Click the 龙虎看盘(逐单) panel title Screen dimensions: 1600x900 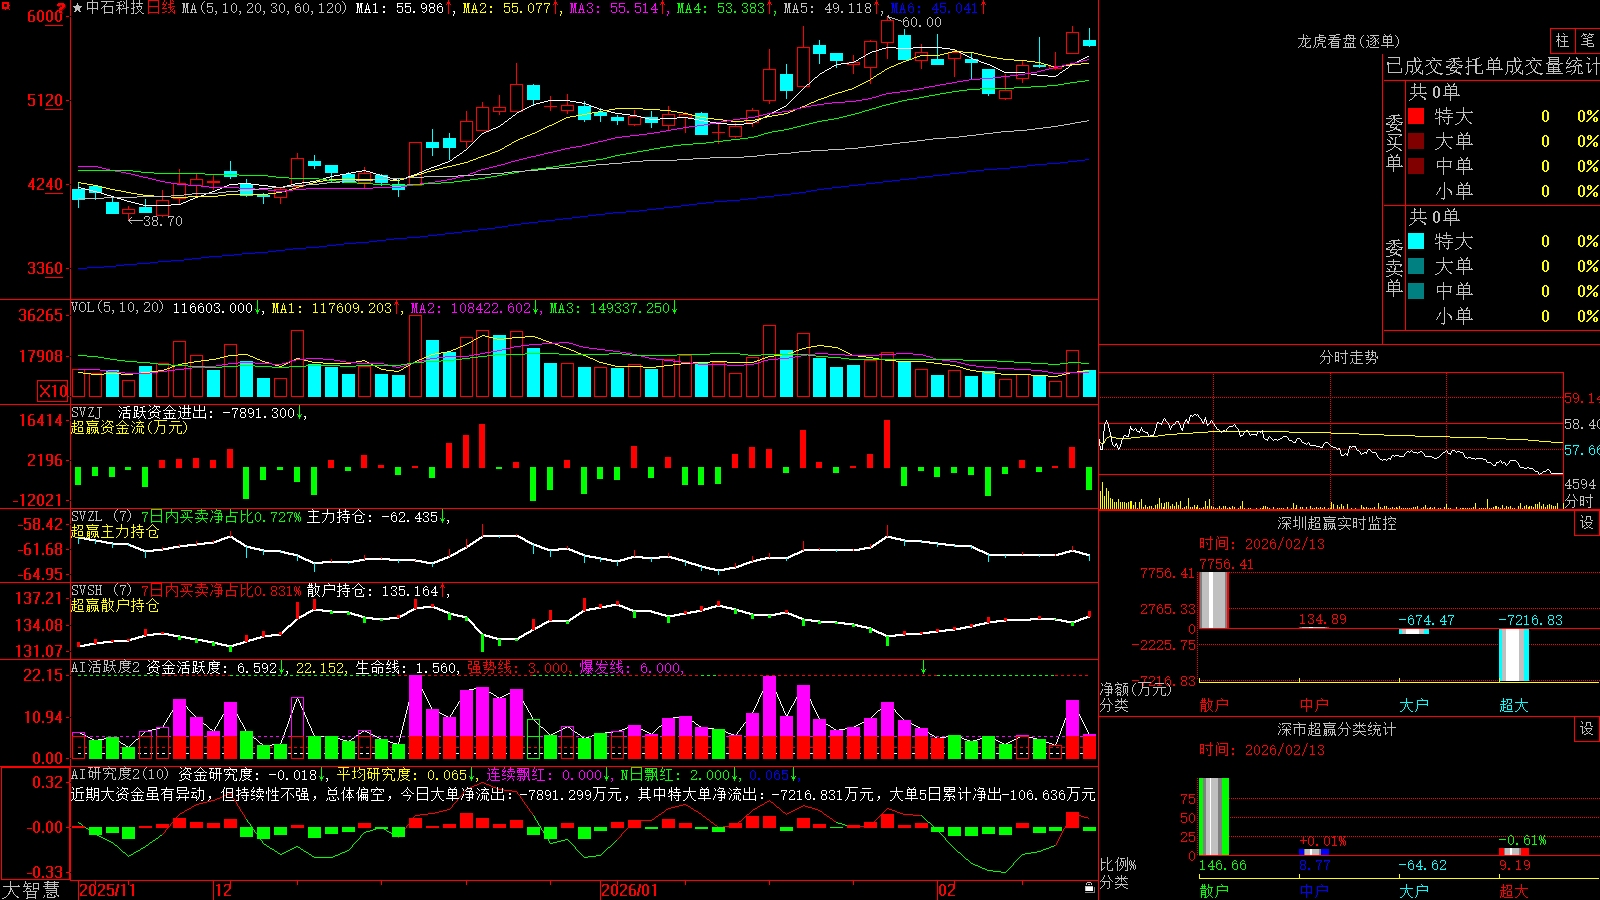click(x=1348, y=41)
